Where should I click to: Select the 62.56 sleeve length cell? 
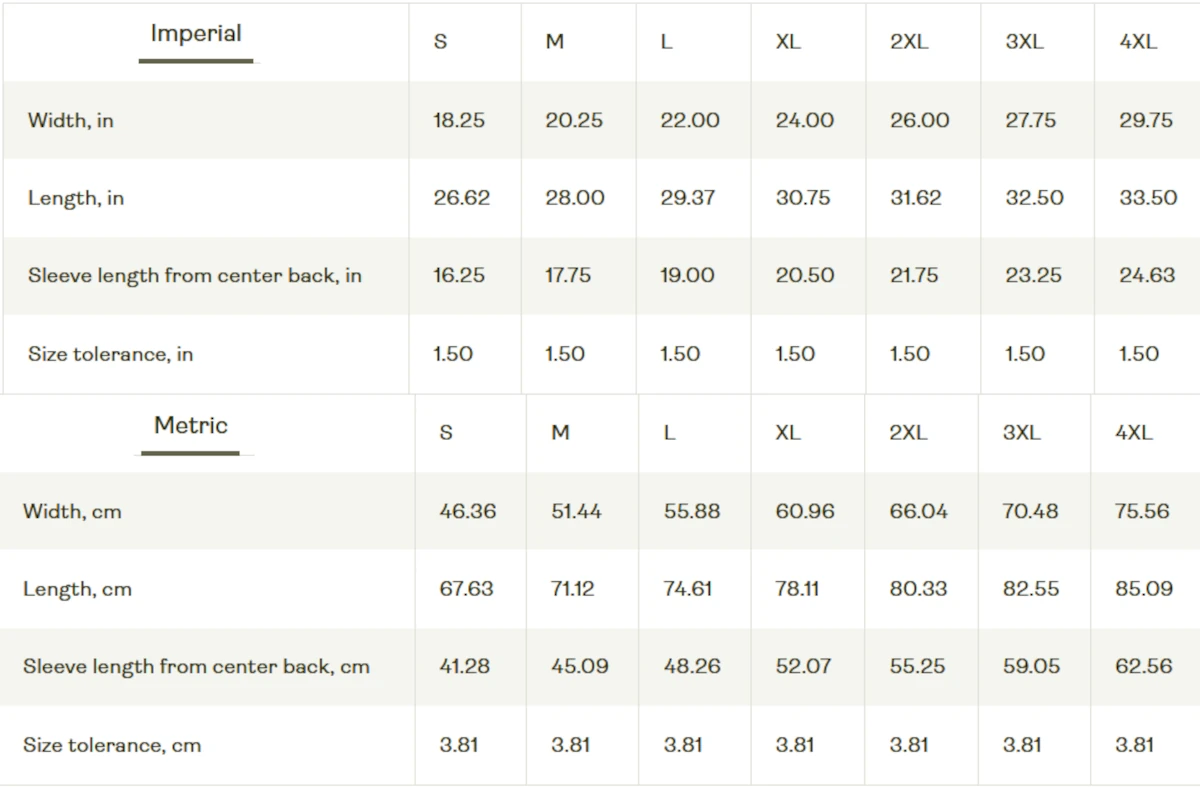1144,666
